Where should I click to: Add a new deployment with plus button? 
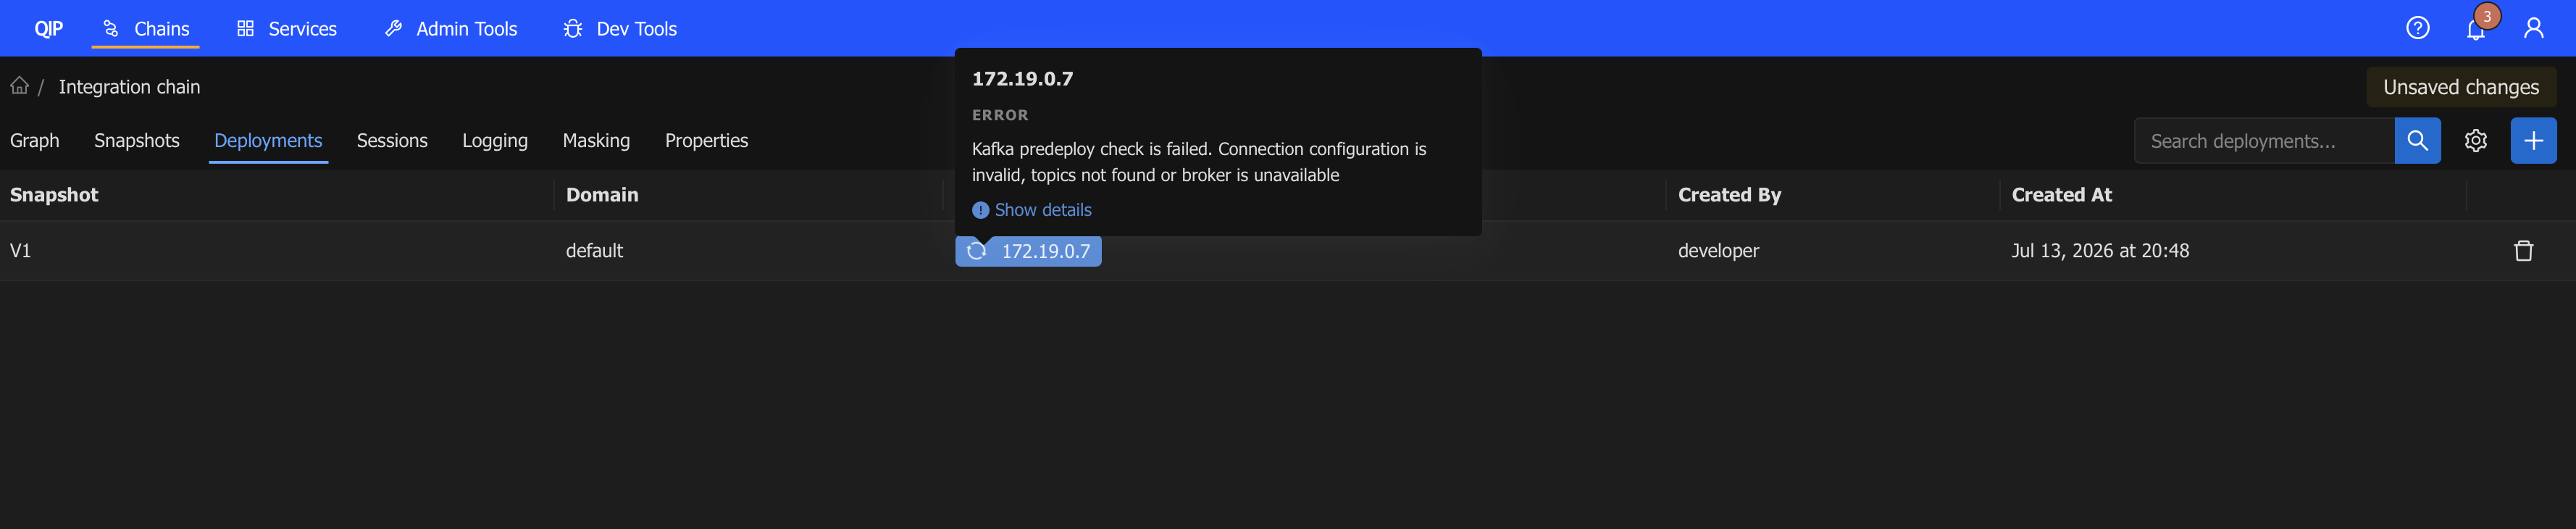2533,141
